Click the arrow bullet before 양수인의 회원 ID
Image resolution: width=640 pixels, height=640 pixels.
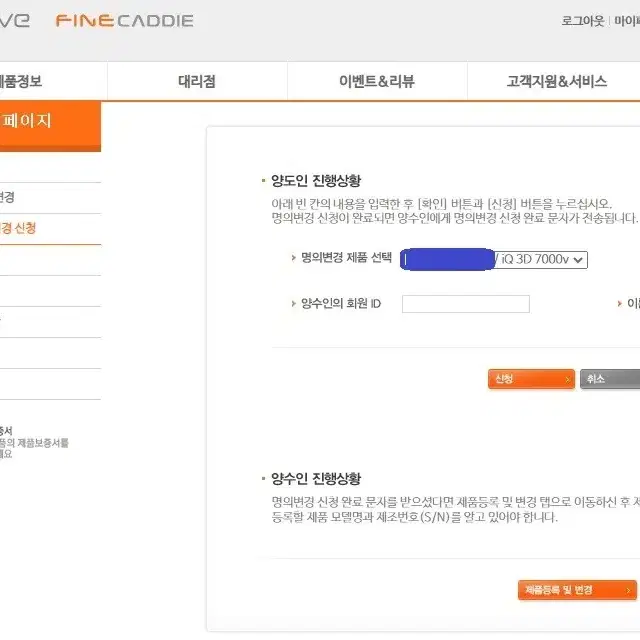[x=293, y=303]
